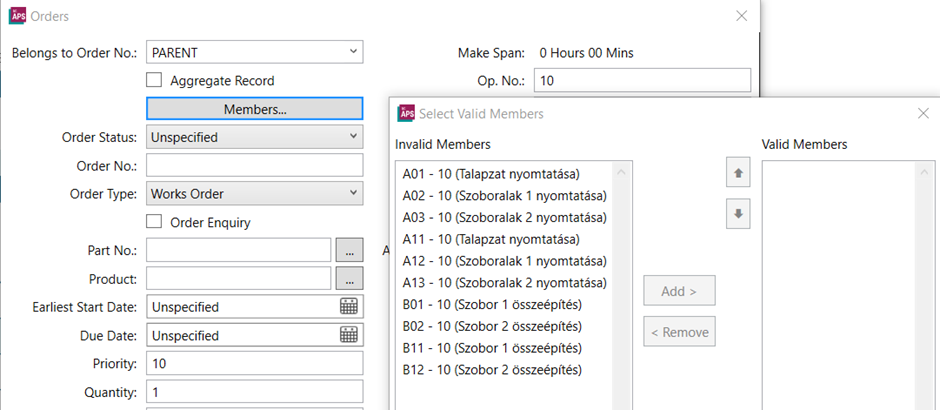Open calendar picker for Due Date
940x410 pixels.
(349, 335)
